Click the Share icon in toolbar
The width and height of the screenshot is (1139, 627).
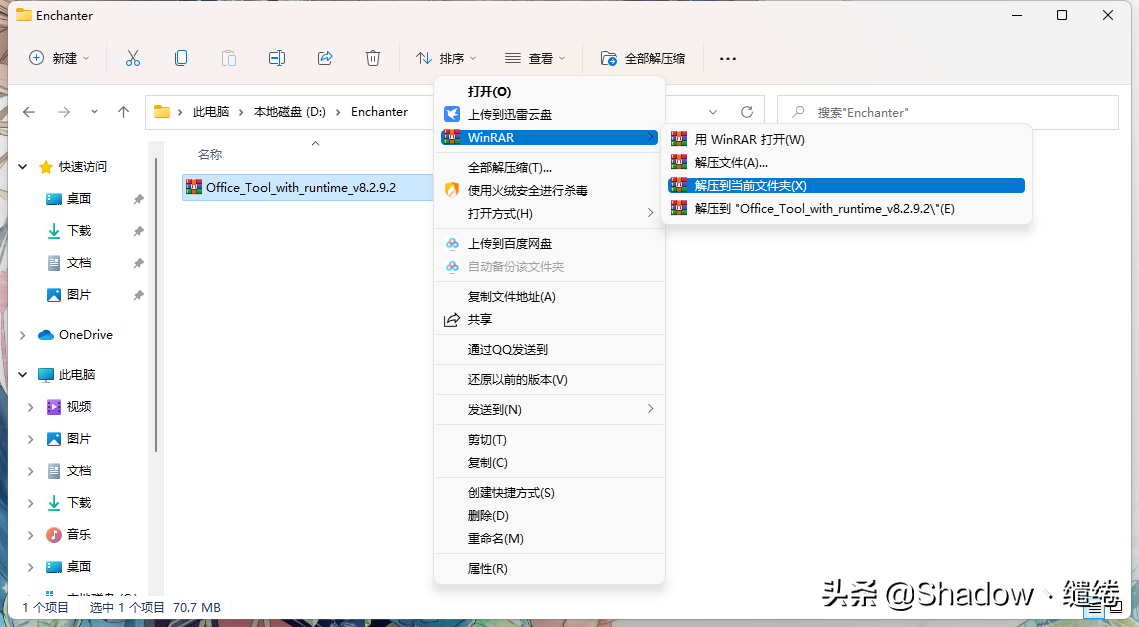325,58
